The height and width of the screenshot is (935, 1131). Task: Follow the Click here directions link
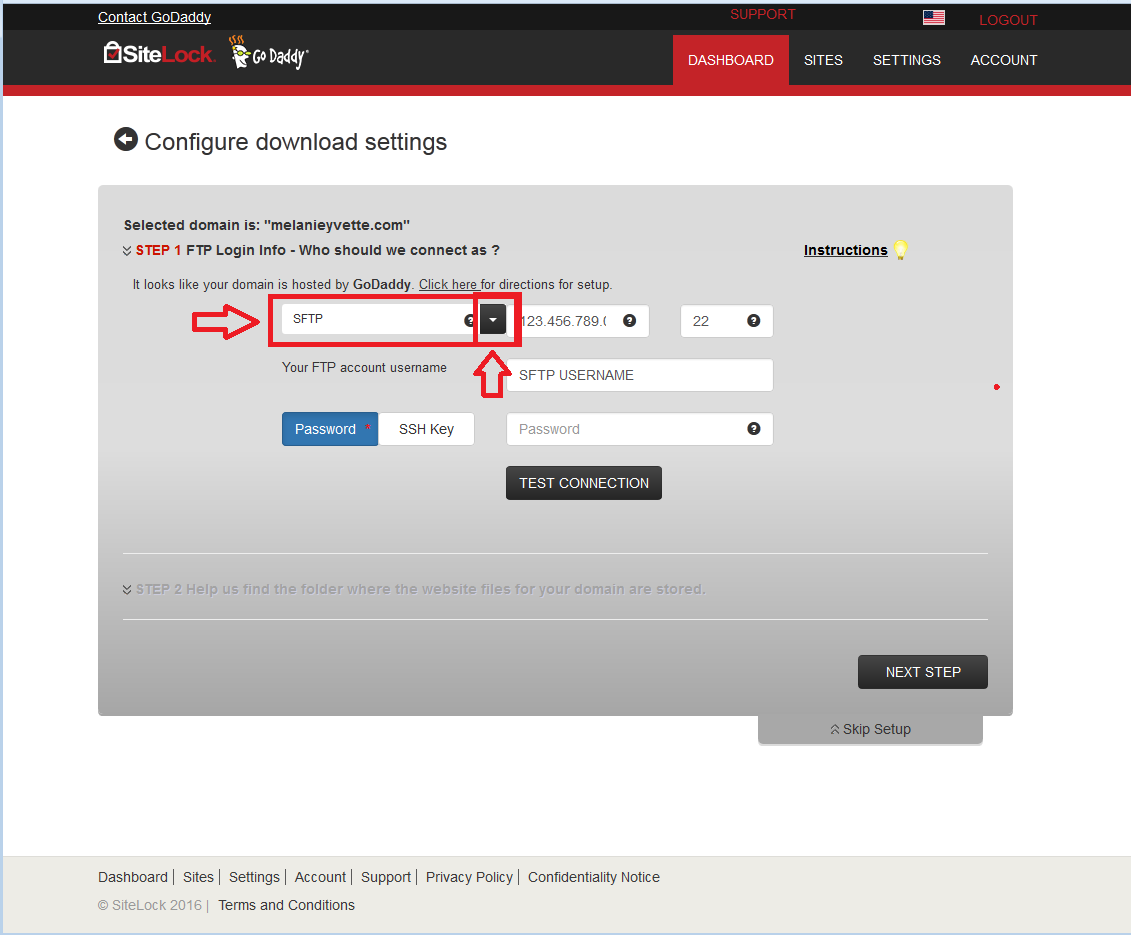coord(448,284)
